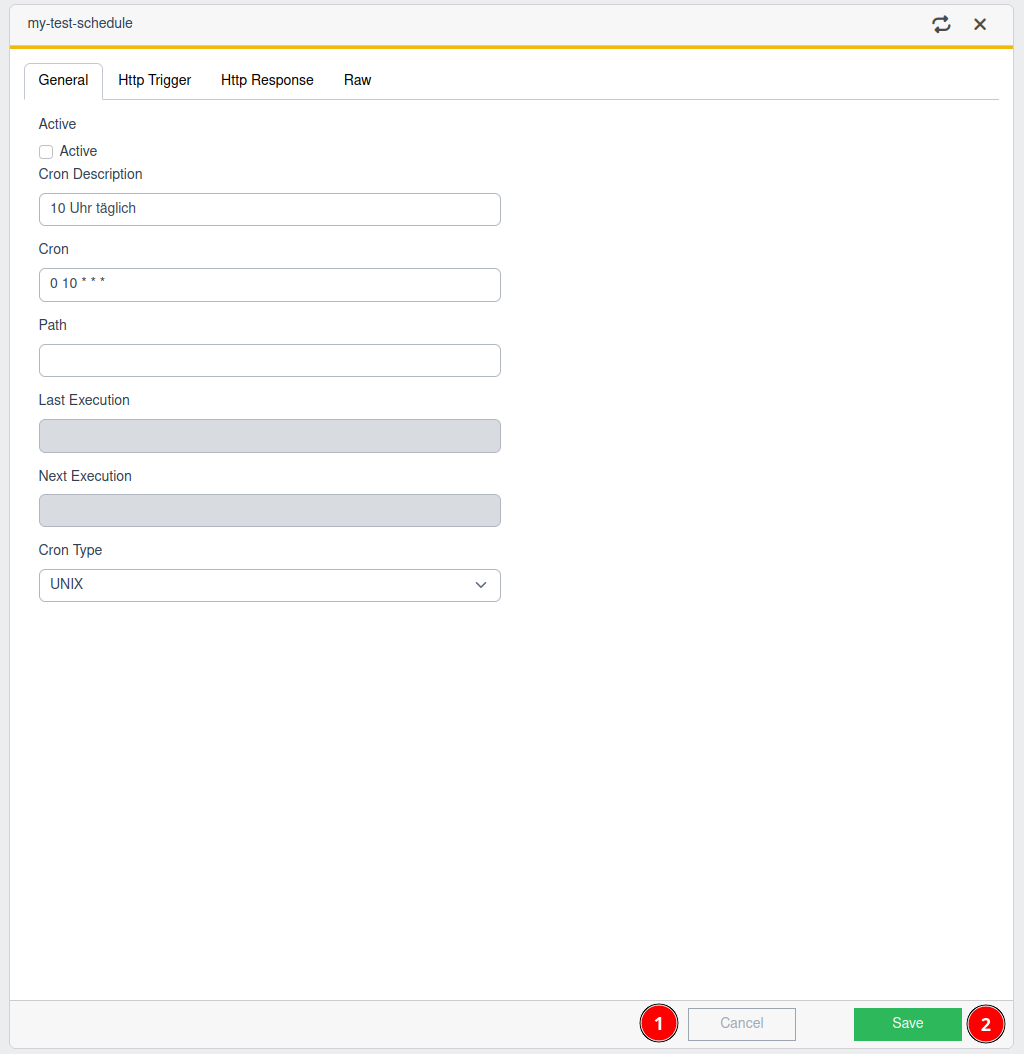
Task: Click the my-test-schedule title text
Action: [80, 24]
